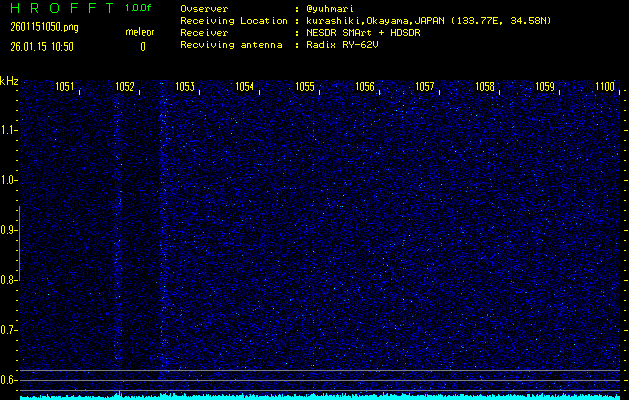Click the cyan signal level strip at bottom

320,397
